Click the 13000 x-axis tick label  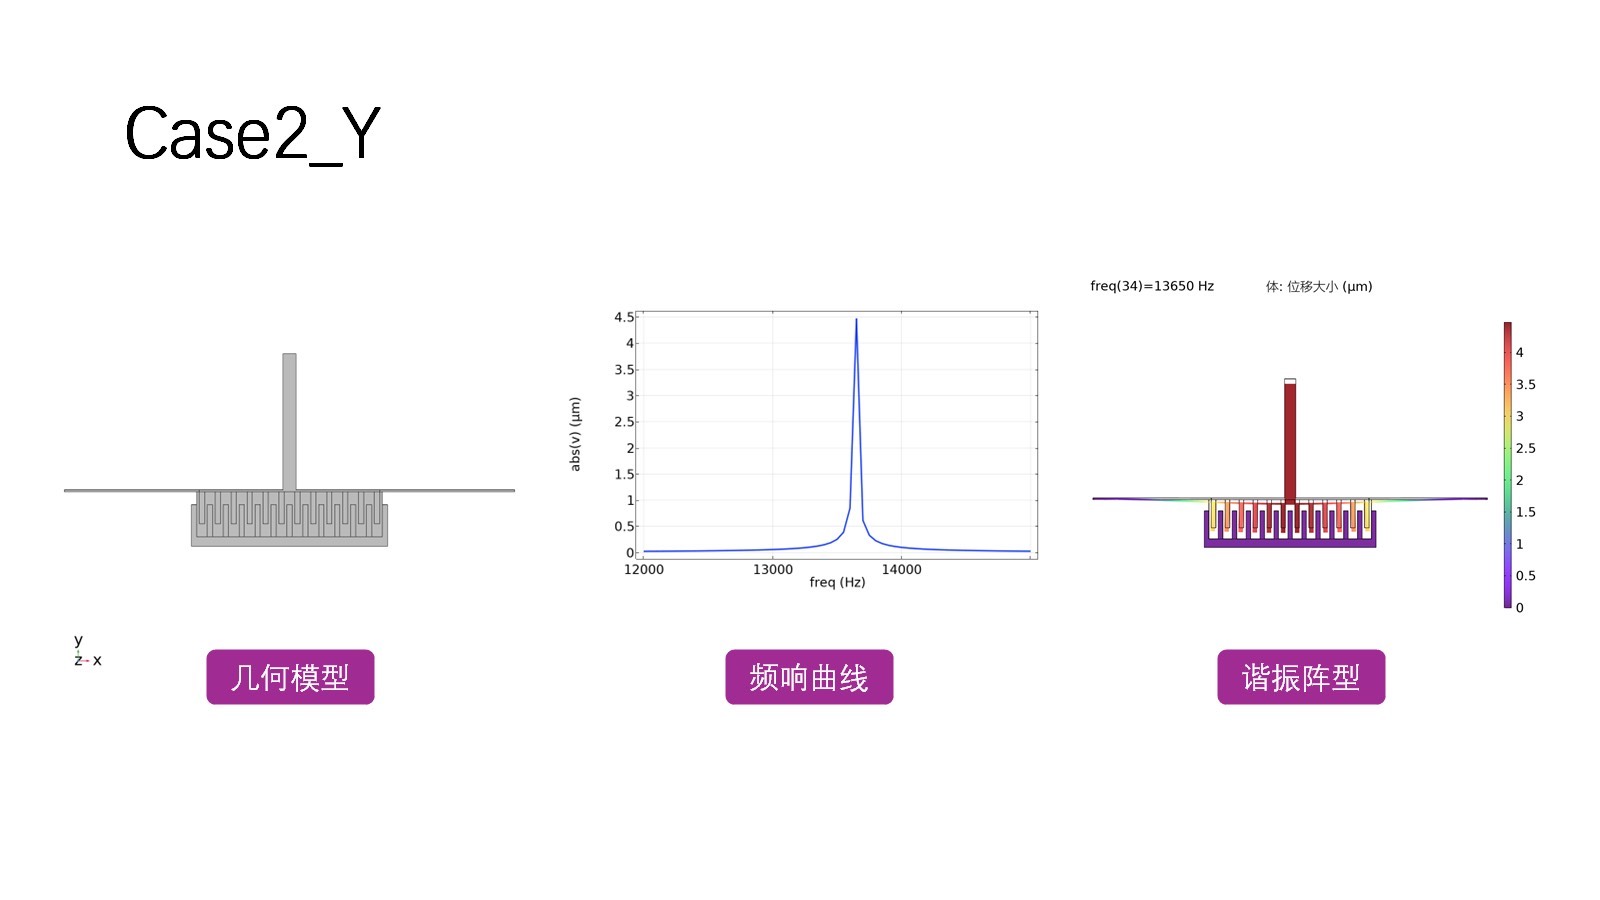(772, 569)
